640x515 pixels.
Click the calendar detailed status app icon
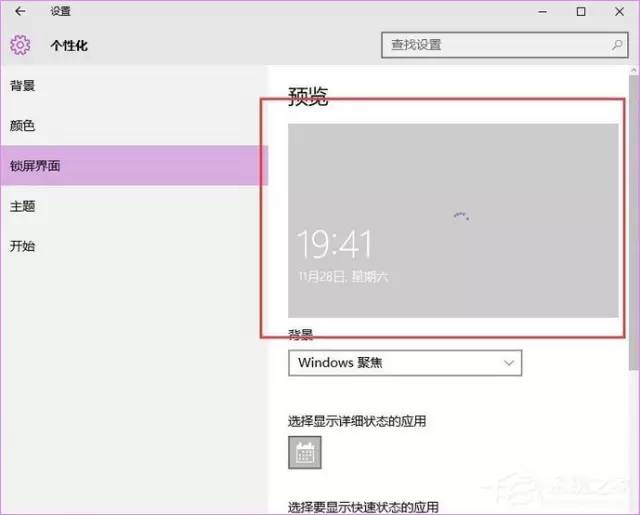[304, 453]
